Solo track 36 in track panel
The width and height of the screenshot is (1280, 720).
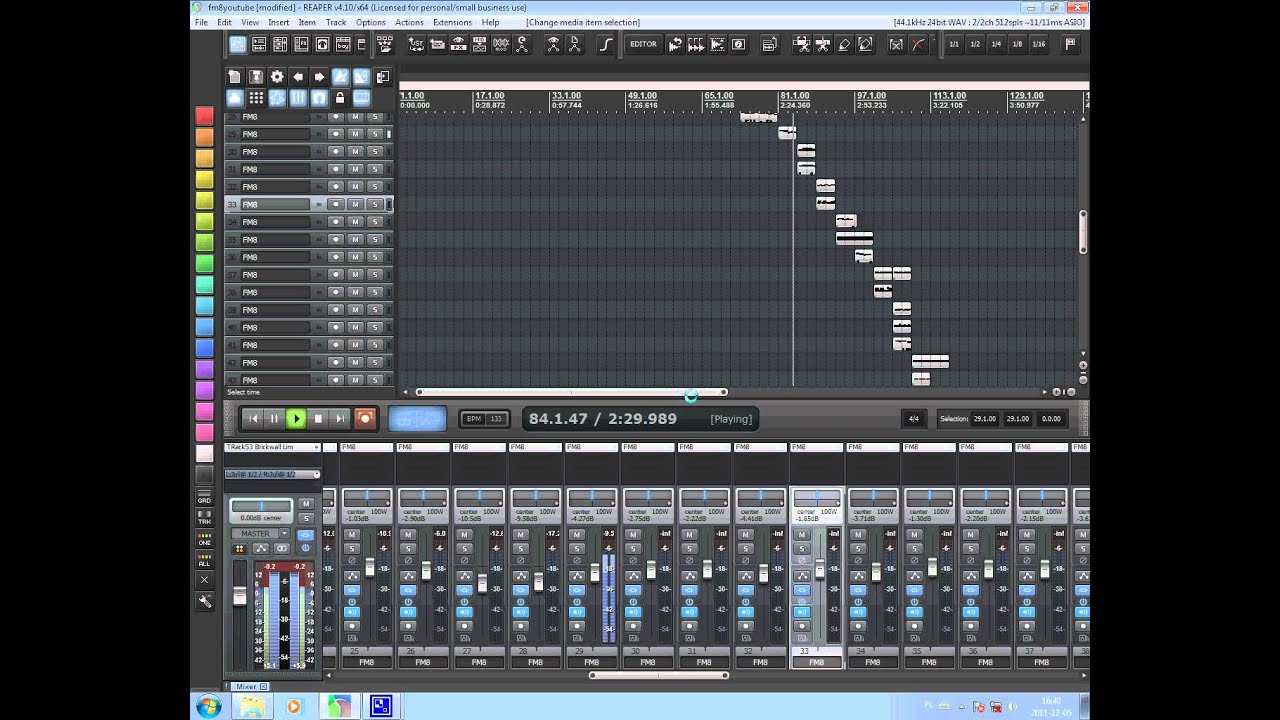click(x=374, y=257)
